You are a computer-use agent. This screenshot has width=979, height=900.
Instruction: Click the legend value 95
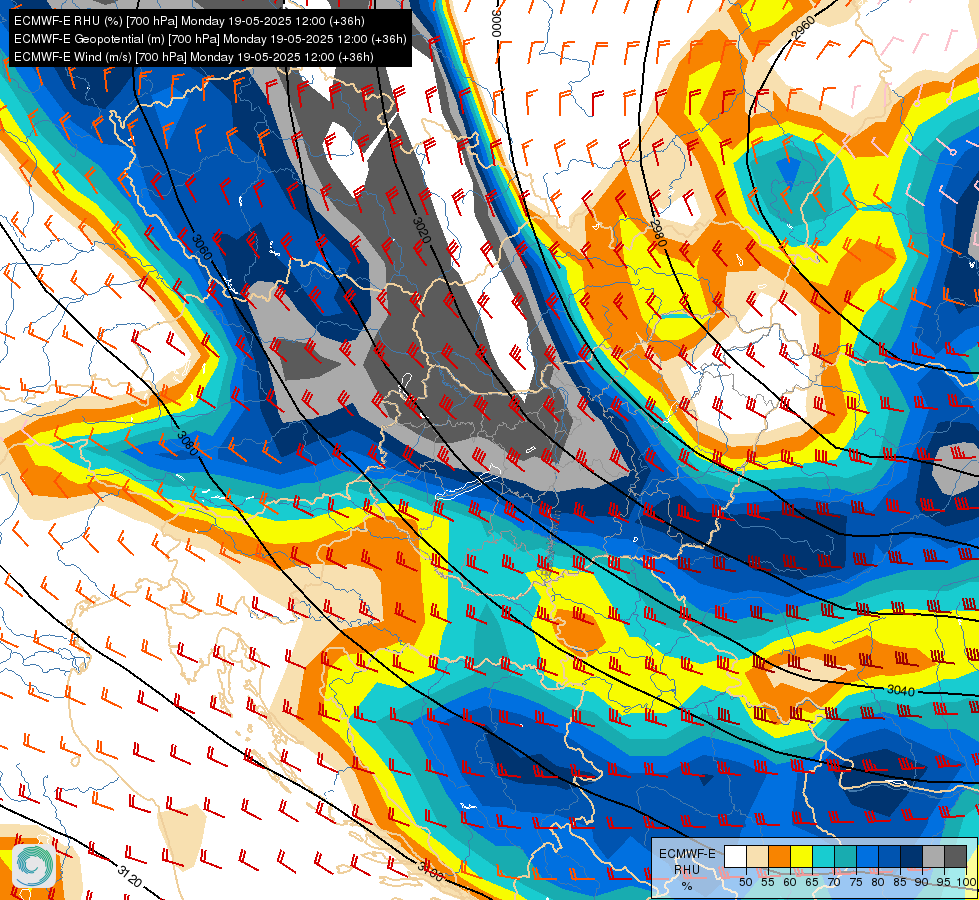pos(945,882)
